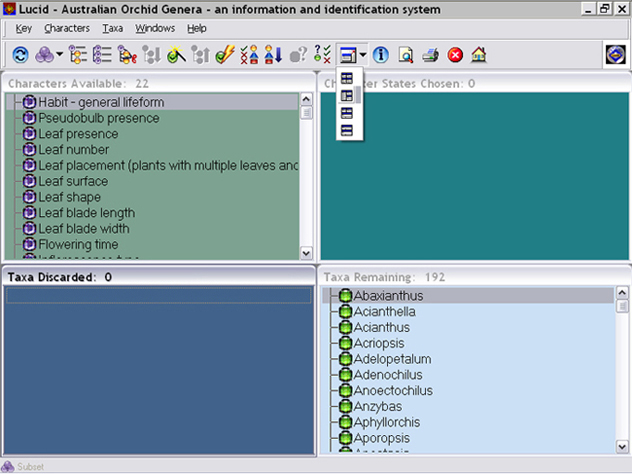Click the greyed sort-down characters icon
Viewport: 632px width, 474px height.
coord(152,55)
